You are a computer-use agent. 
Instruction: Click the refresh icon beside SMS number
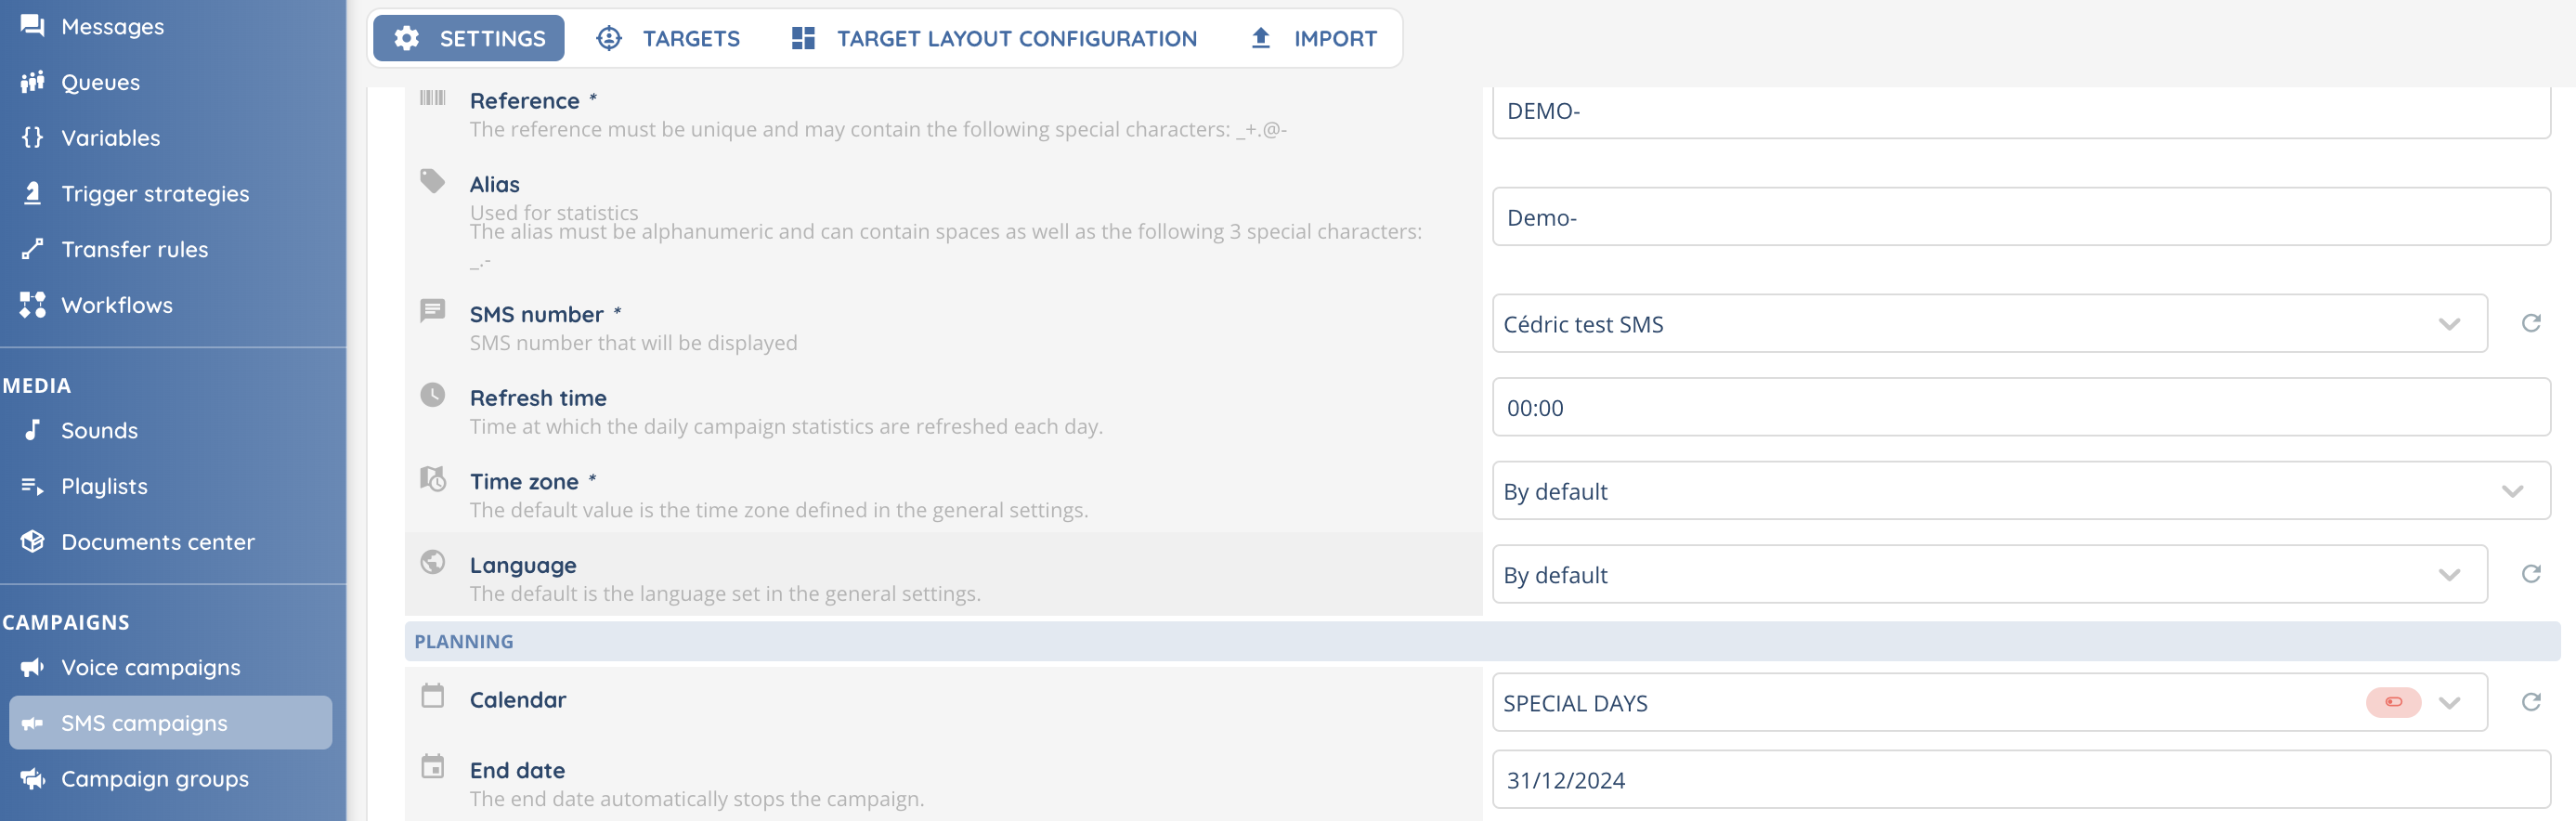[2530, 323]
